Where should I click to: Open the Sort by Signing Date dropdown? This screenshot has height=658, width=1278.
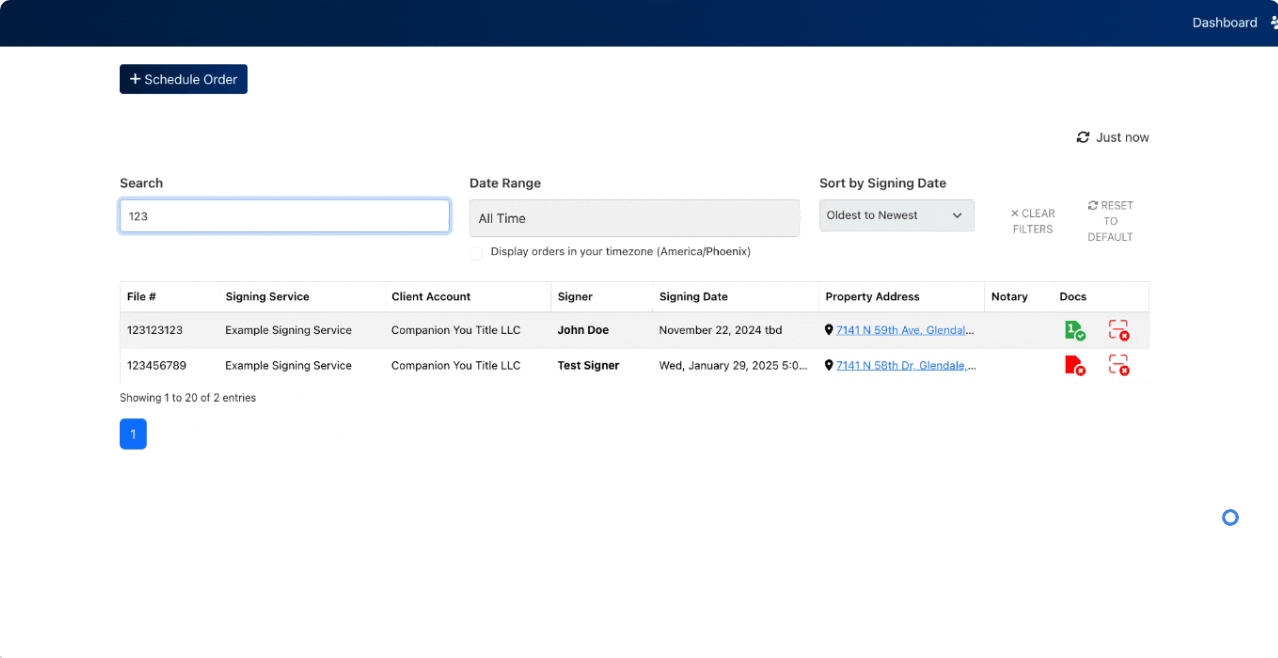coord(896,216)
